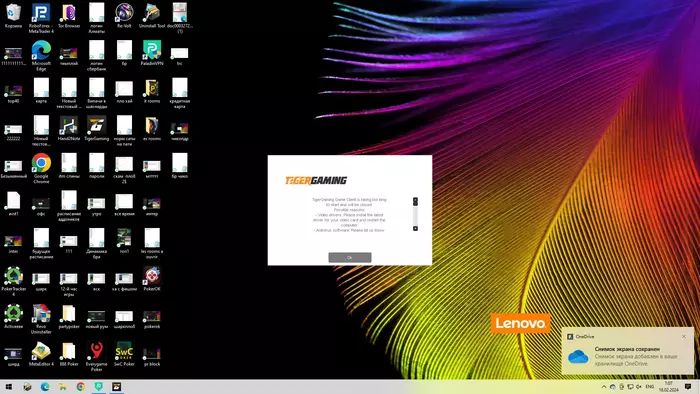This screenshot has width=700, height=394.
Task: Open Google Chrome from the taskbar
Action: (81, 387)
